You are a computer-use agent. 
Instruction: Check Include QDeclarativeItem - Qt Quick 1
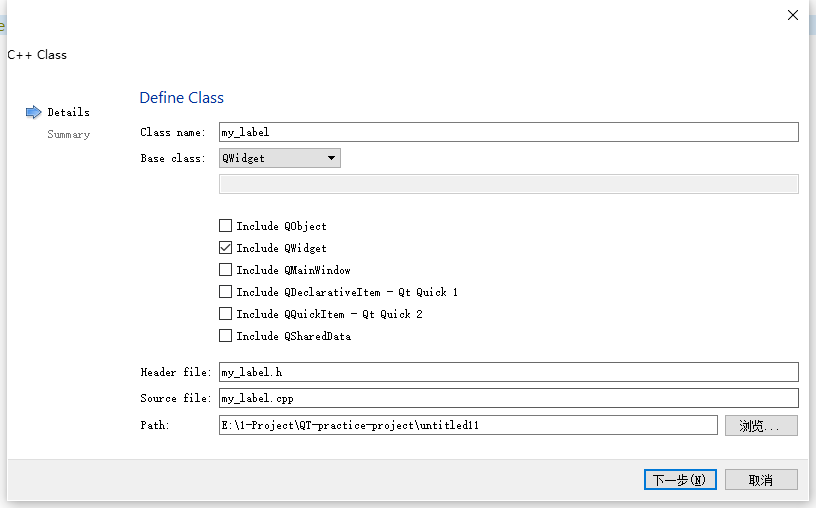click(226, 292)
